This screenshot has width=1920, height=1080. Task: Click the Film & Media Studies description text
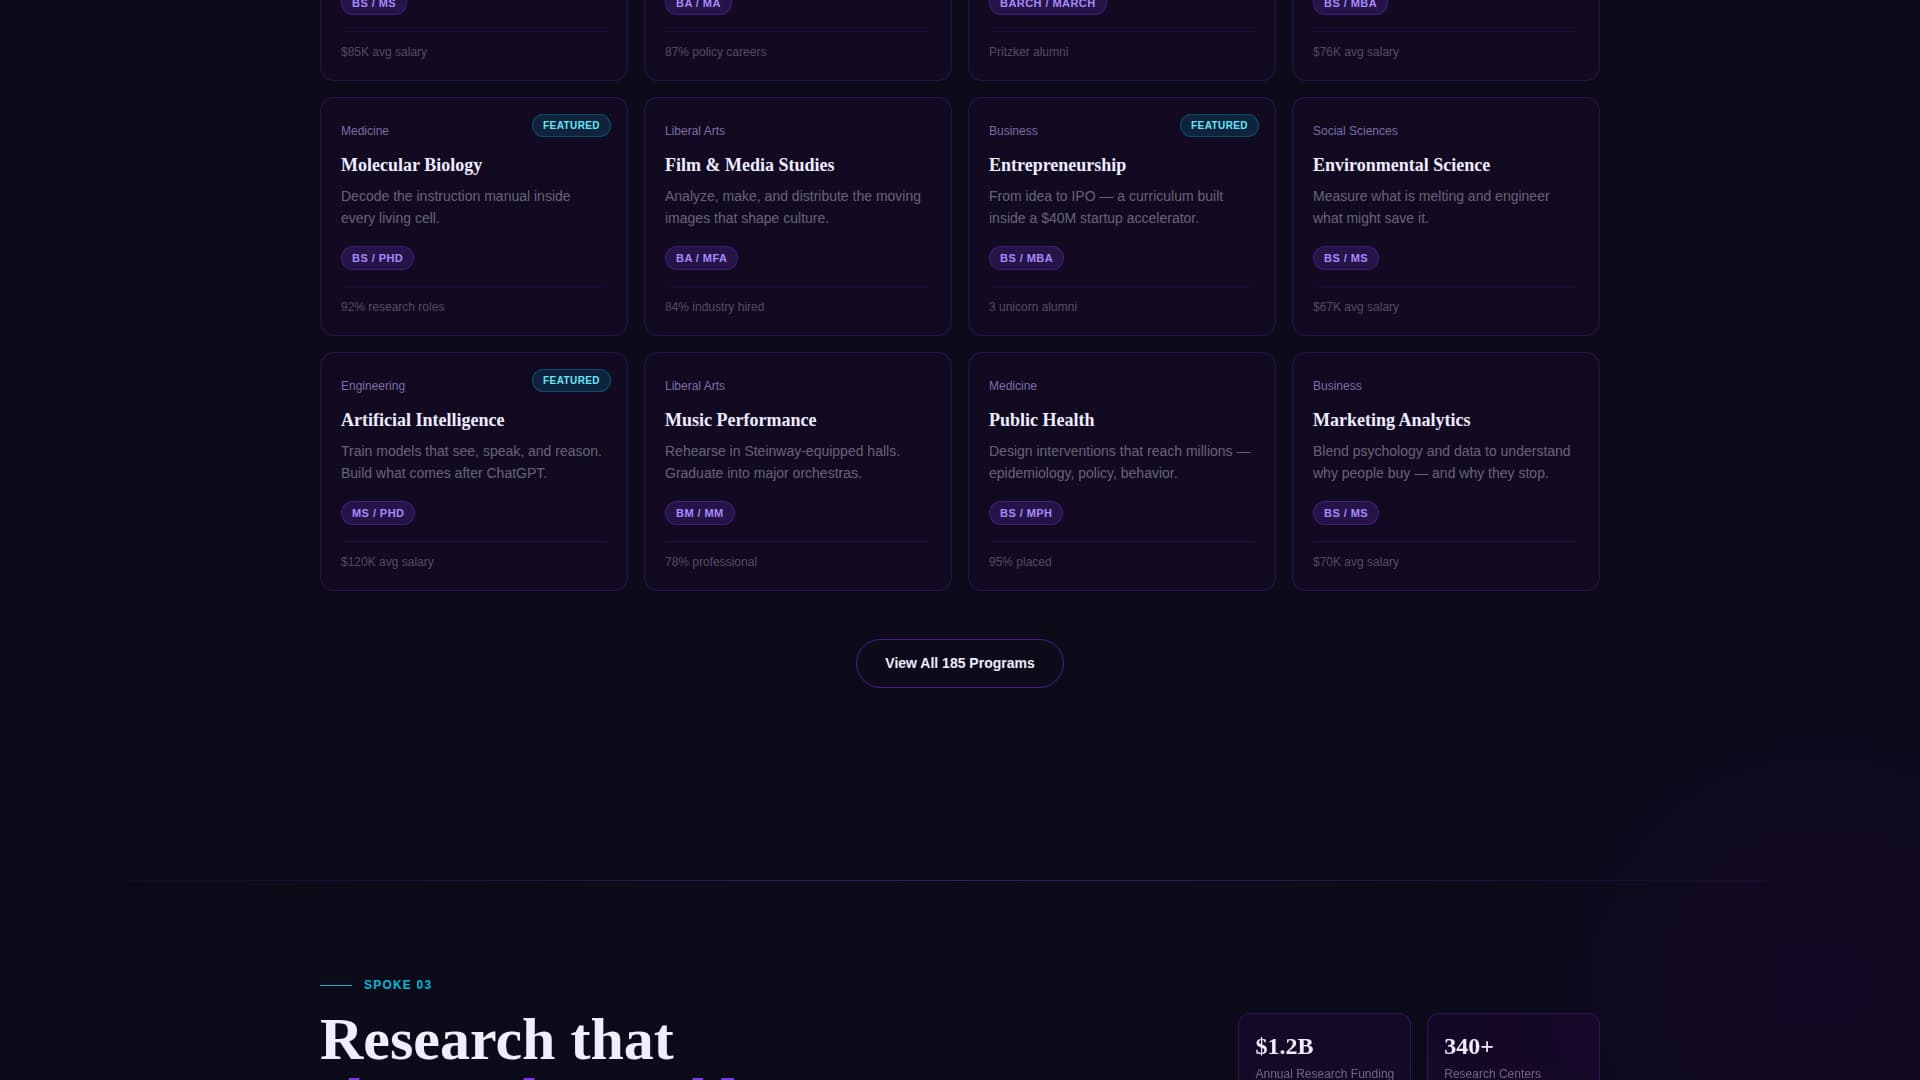coord(792,207)
